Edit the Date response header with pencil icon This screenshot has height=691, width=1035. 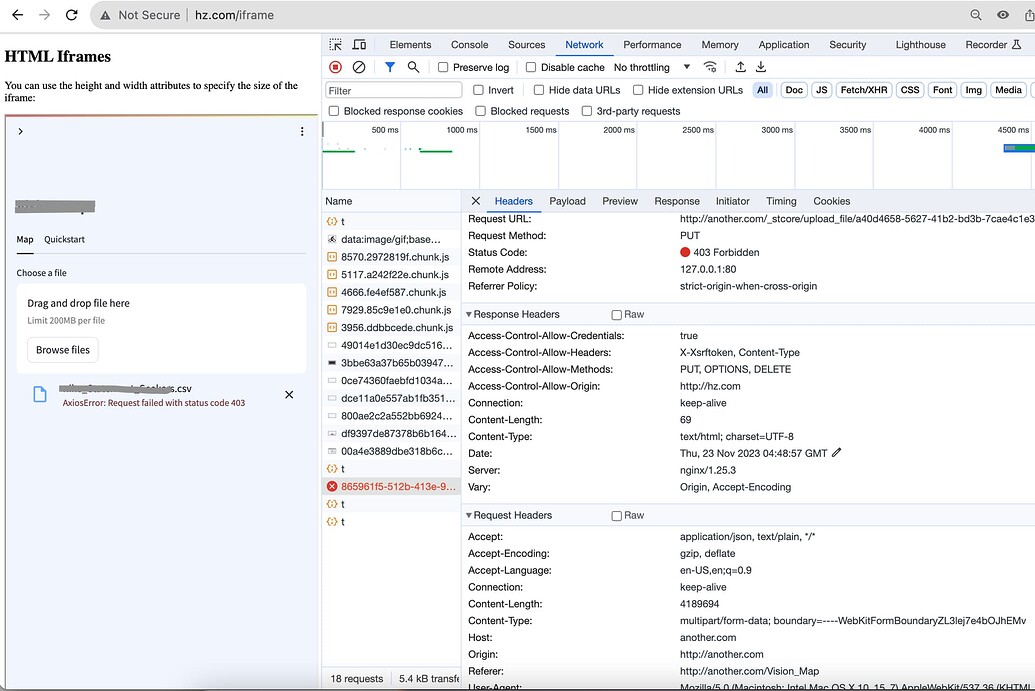(x=834, y=452)
